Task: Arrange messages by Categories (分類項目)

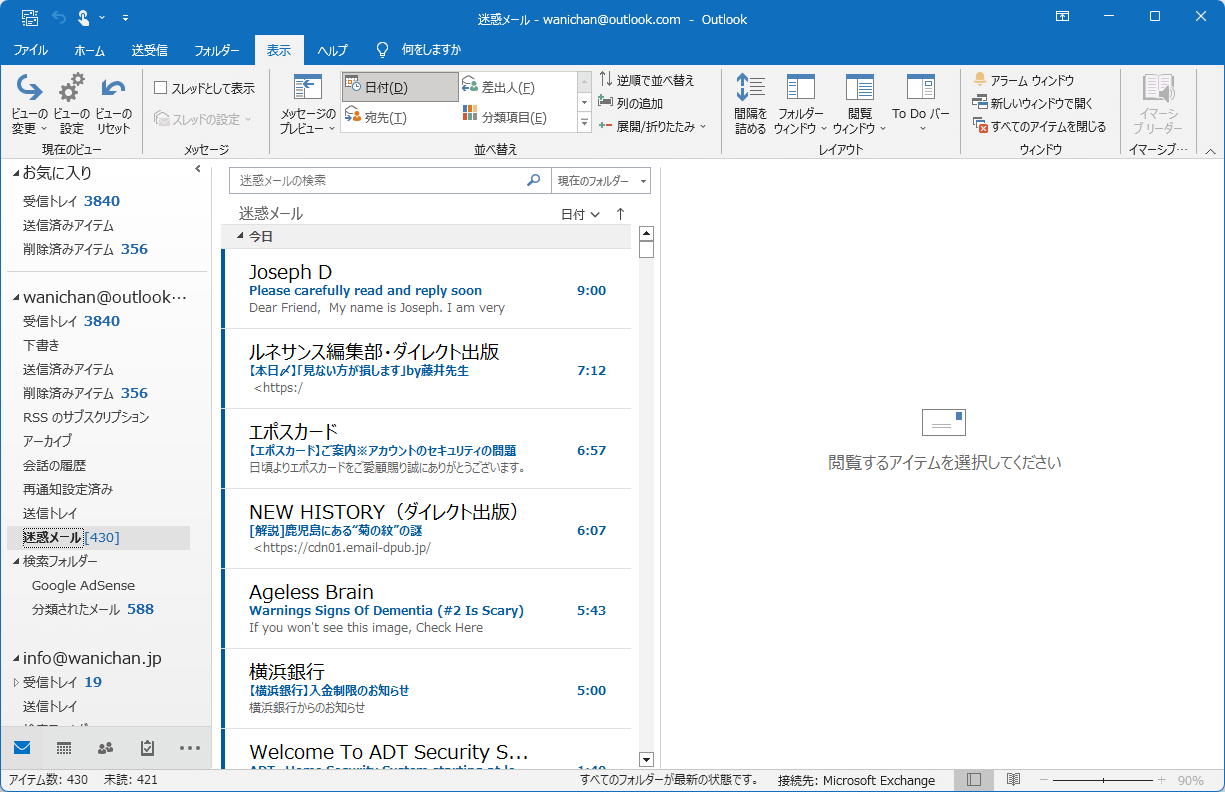Action: 517,117
